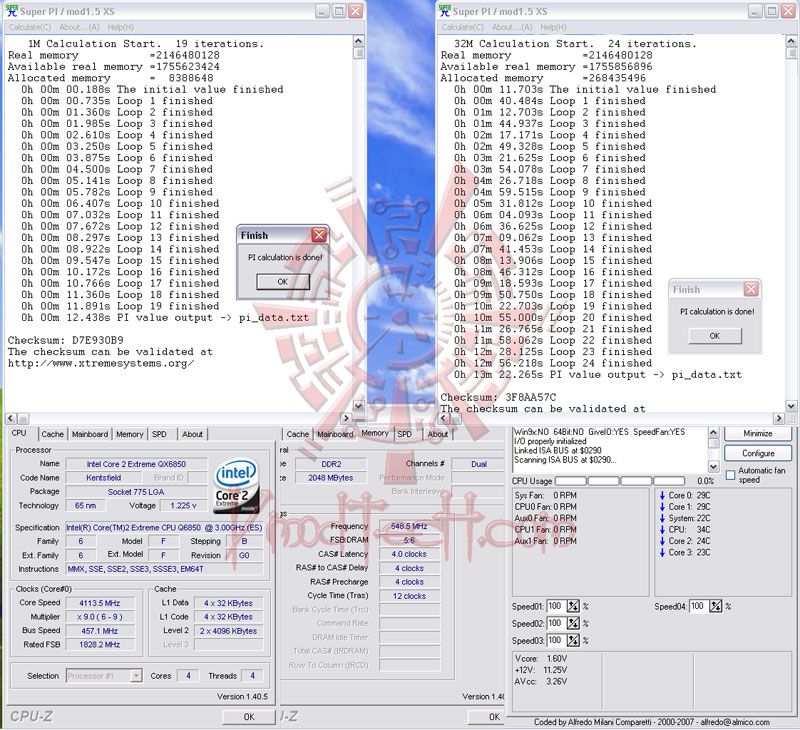Screen dimensions: 800x730
Task: Click the Speed01 percent stepper icon
Action: point(573,606)
